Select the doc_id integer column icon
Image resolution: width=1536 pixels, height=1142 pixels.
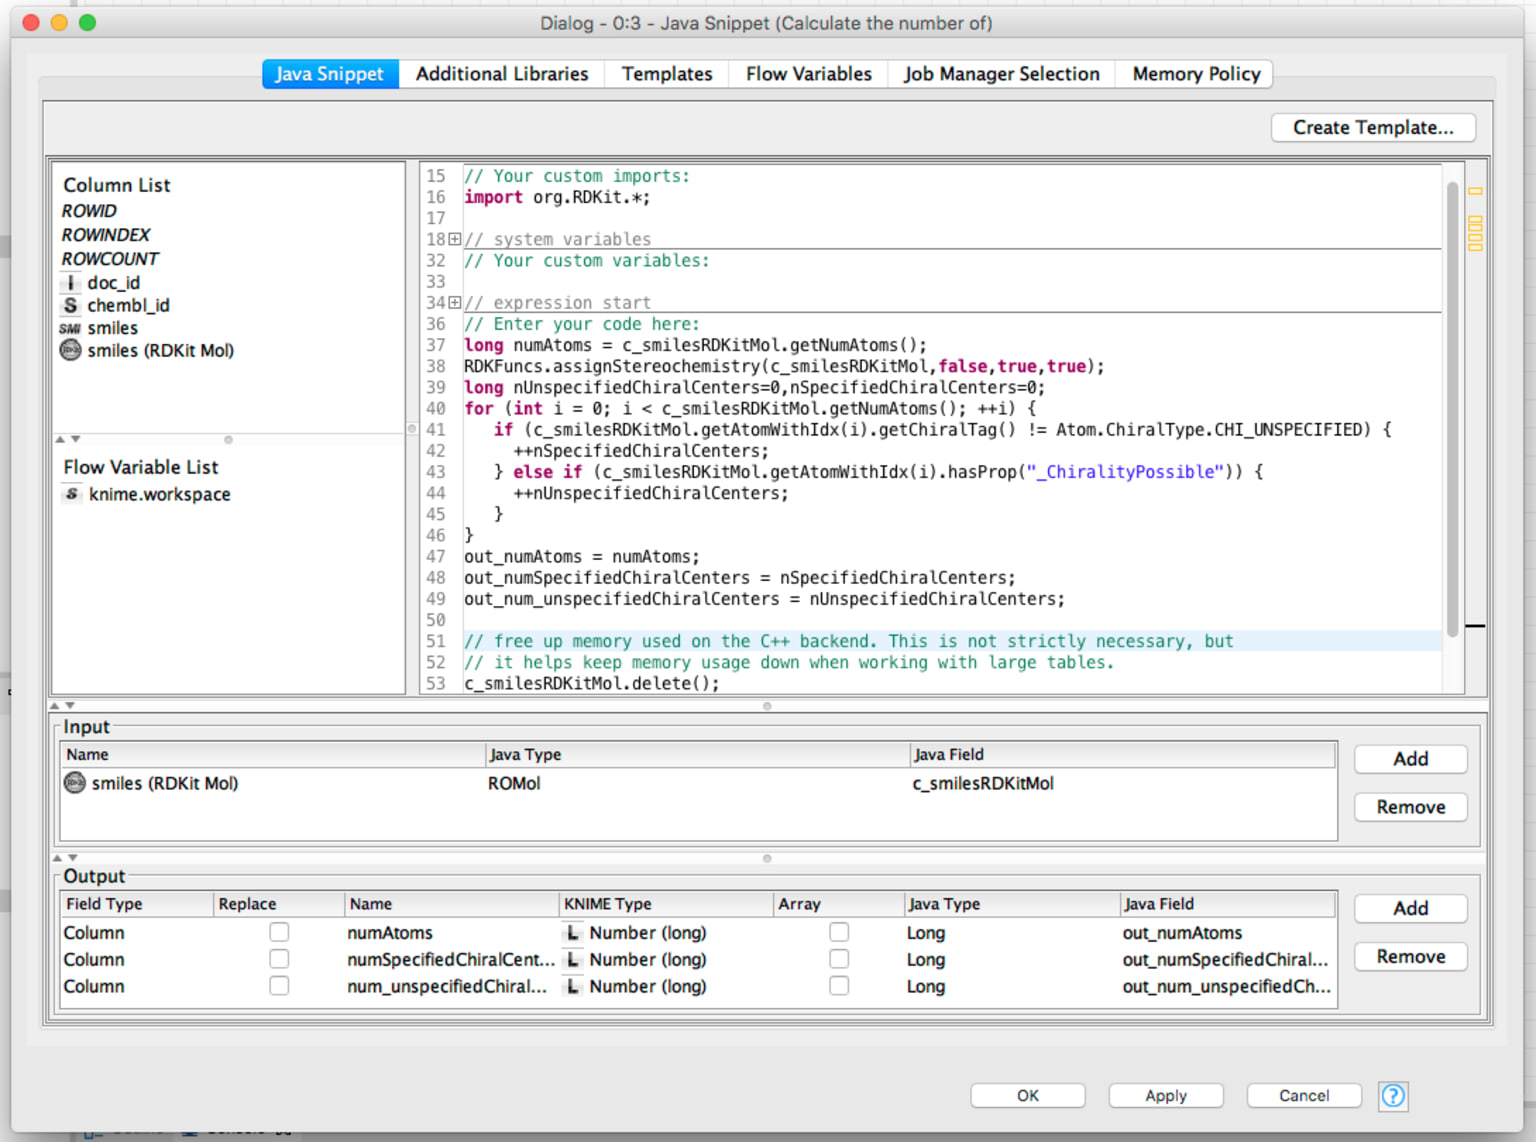(70, 283)
